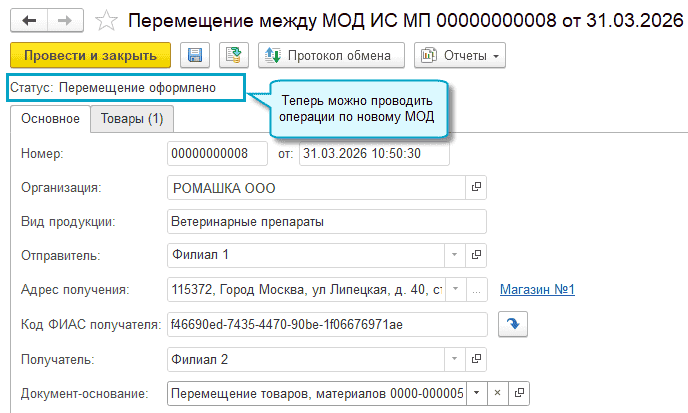The image size is (688, 413).
Task: Click the 'Документ-основание' field
Action: [x=316, y=393]
